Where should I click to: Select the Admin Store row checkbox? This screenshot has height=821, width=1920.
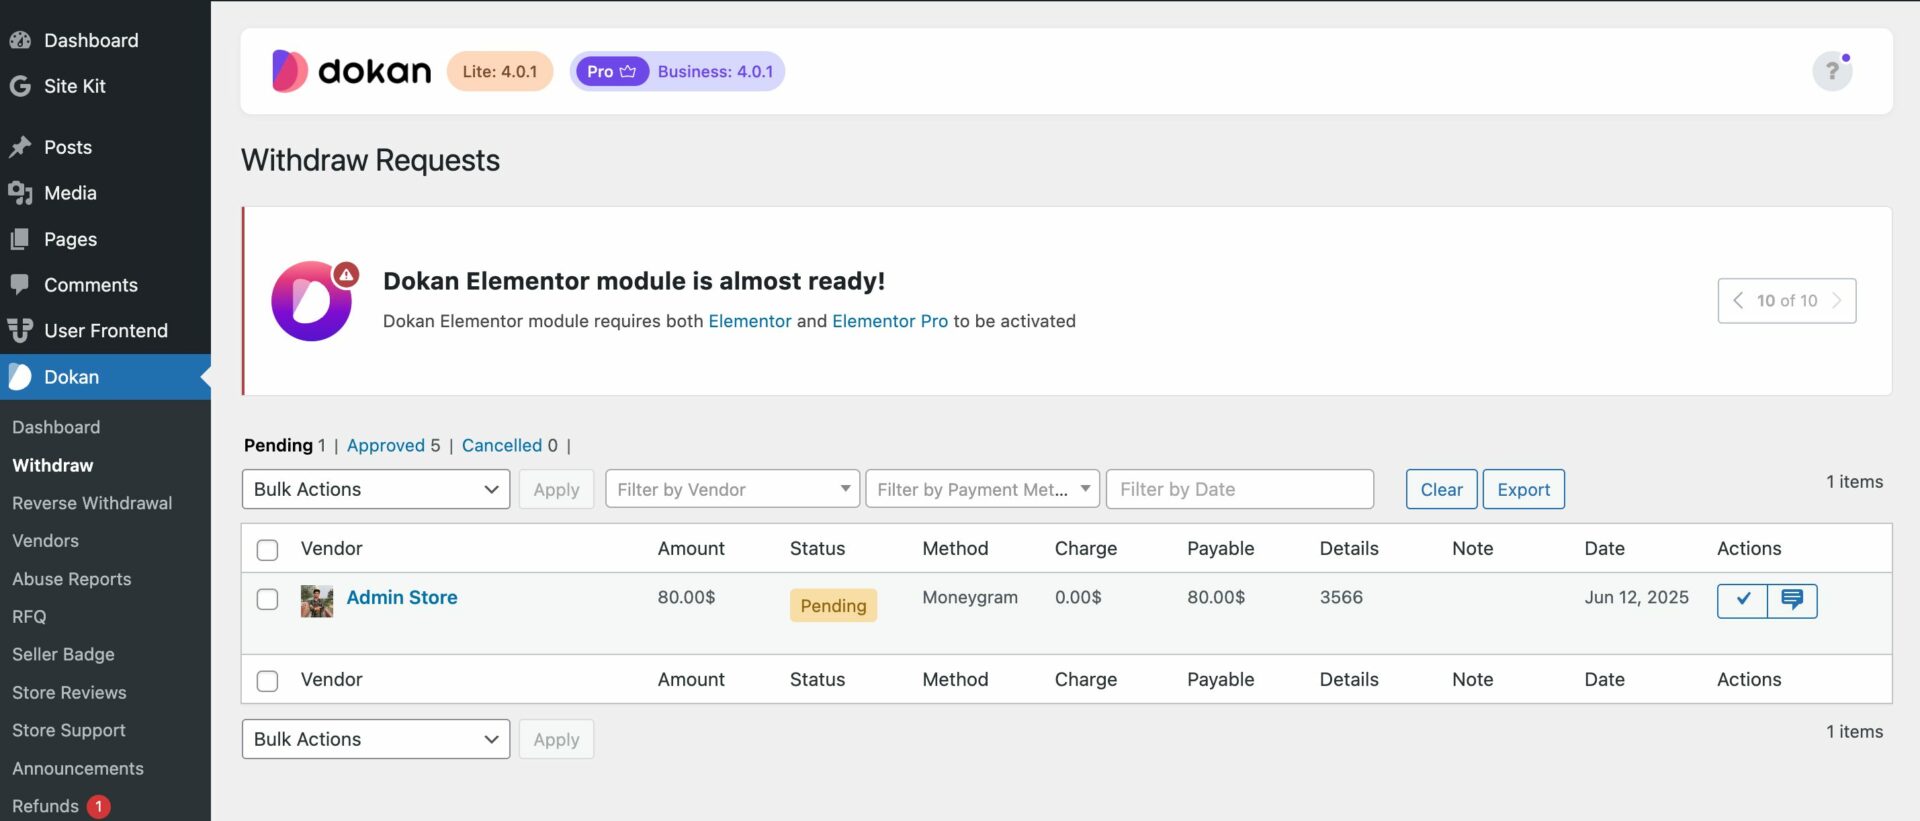[x=267, y=599]
